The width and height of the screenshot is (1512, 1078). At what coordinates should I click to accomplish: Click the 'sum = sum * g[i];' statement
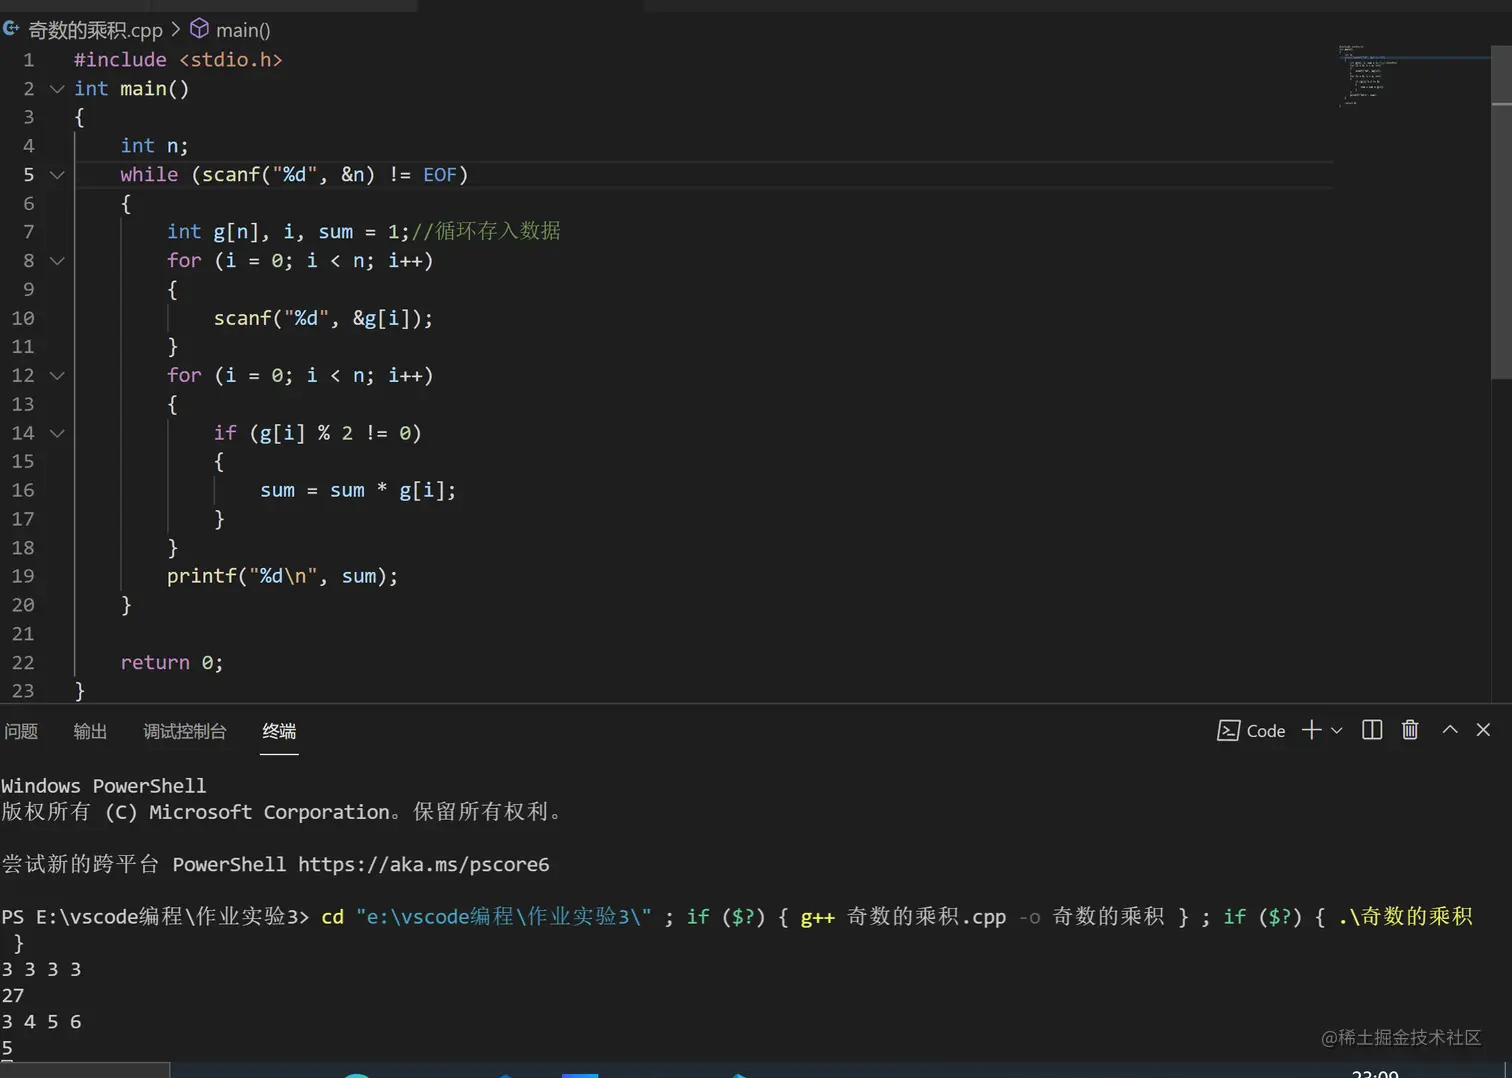tap(358, 490)
